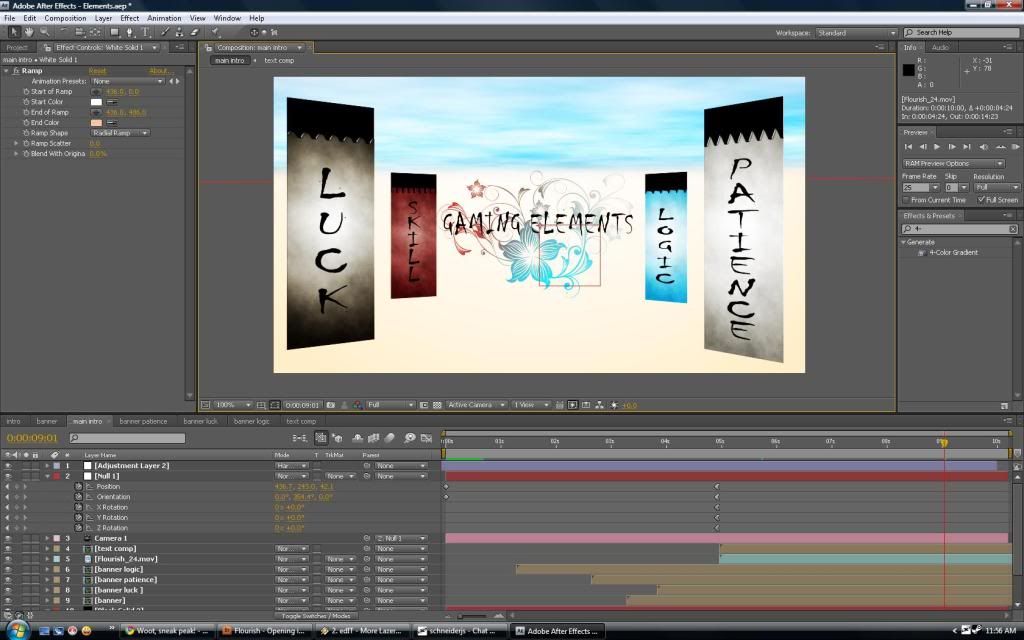Click the Toggle Switches / Modes button
1024x640 pixels.
coord(314,616)
